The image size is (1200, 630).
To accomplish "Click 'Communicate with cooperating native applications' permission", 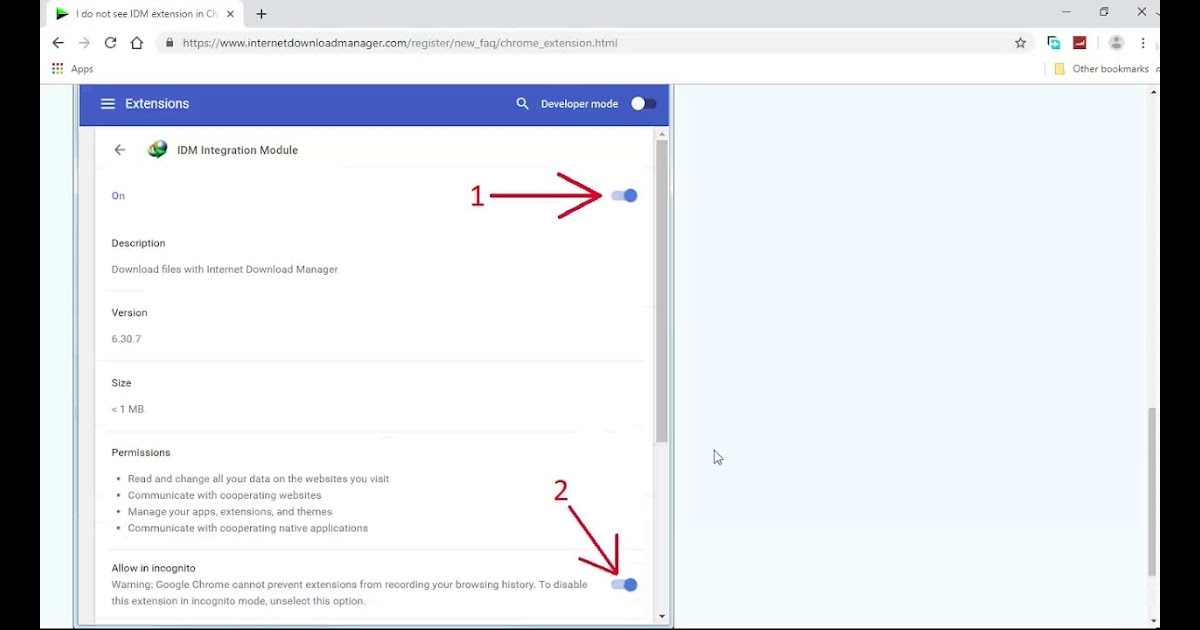I will 248,528.
